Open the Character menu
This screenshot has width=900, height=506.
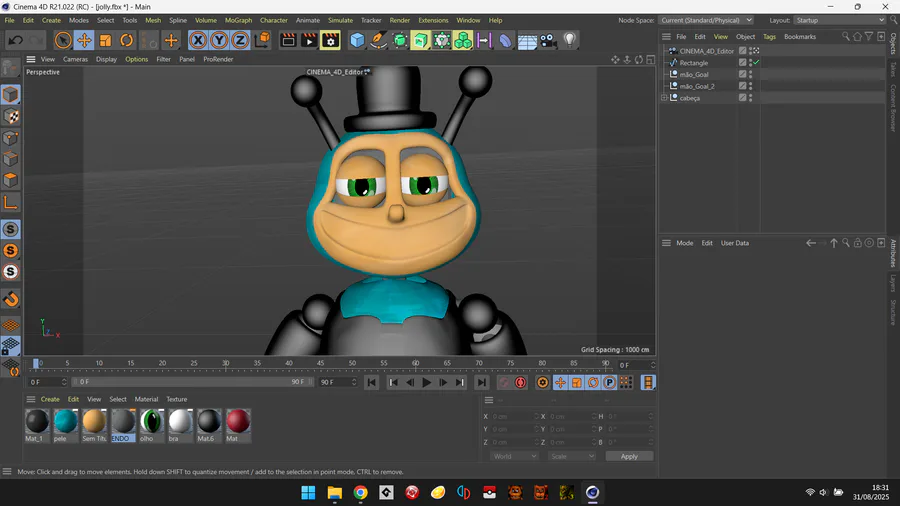274,20
